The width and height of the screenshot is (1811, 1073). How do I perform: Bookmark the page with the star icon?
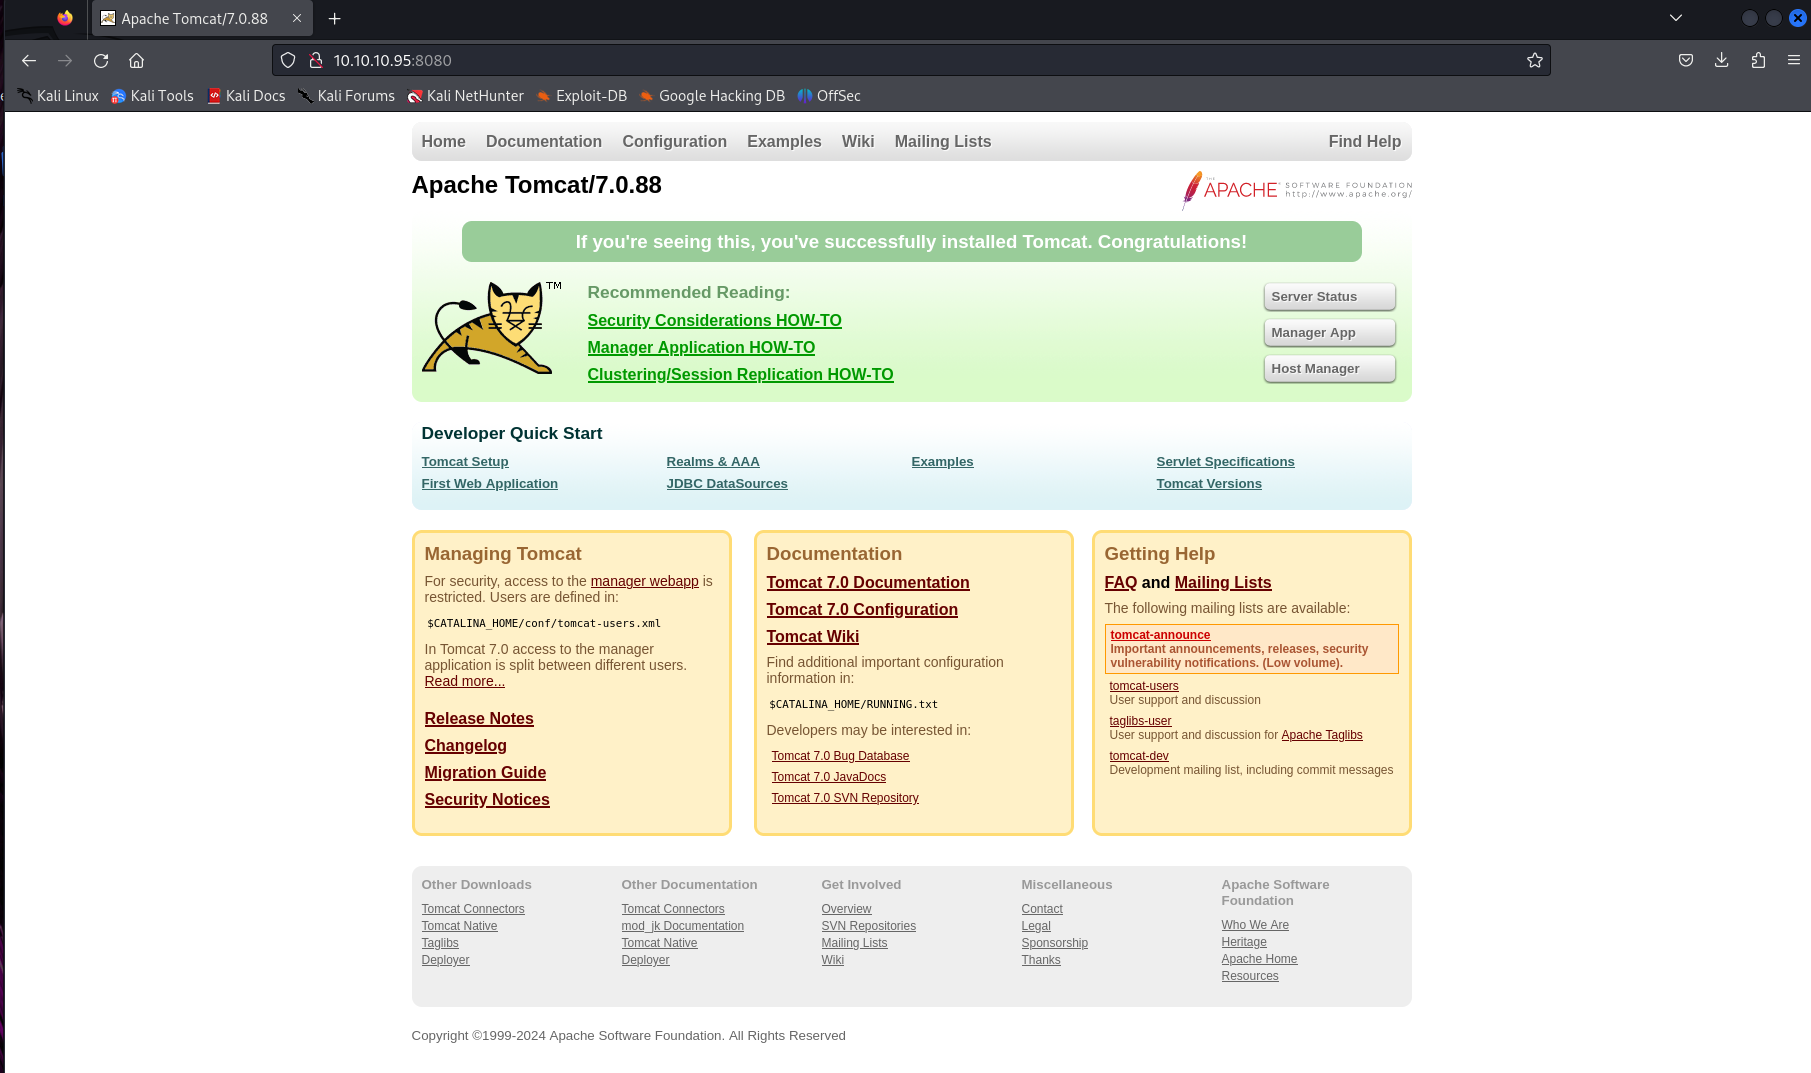pos(1534,61)
